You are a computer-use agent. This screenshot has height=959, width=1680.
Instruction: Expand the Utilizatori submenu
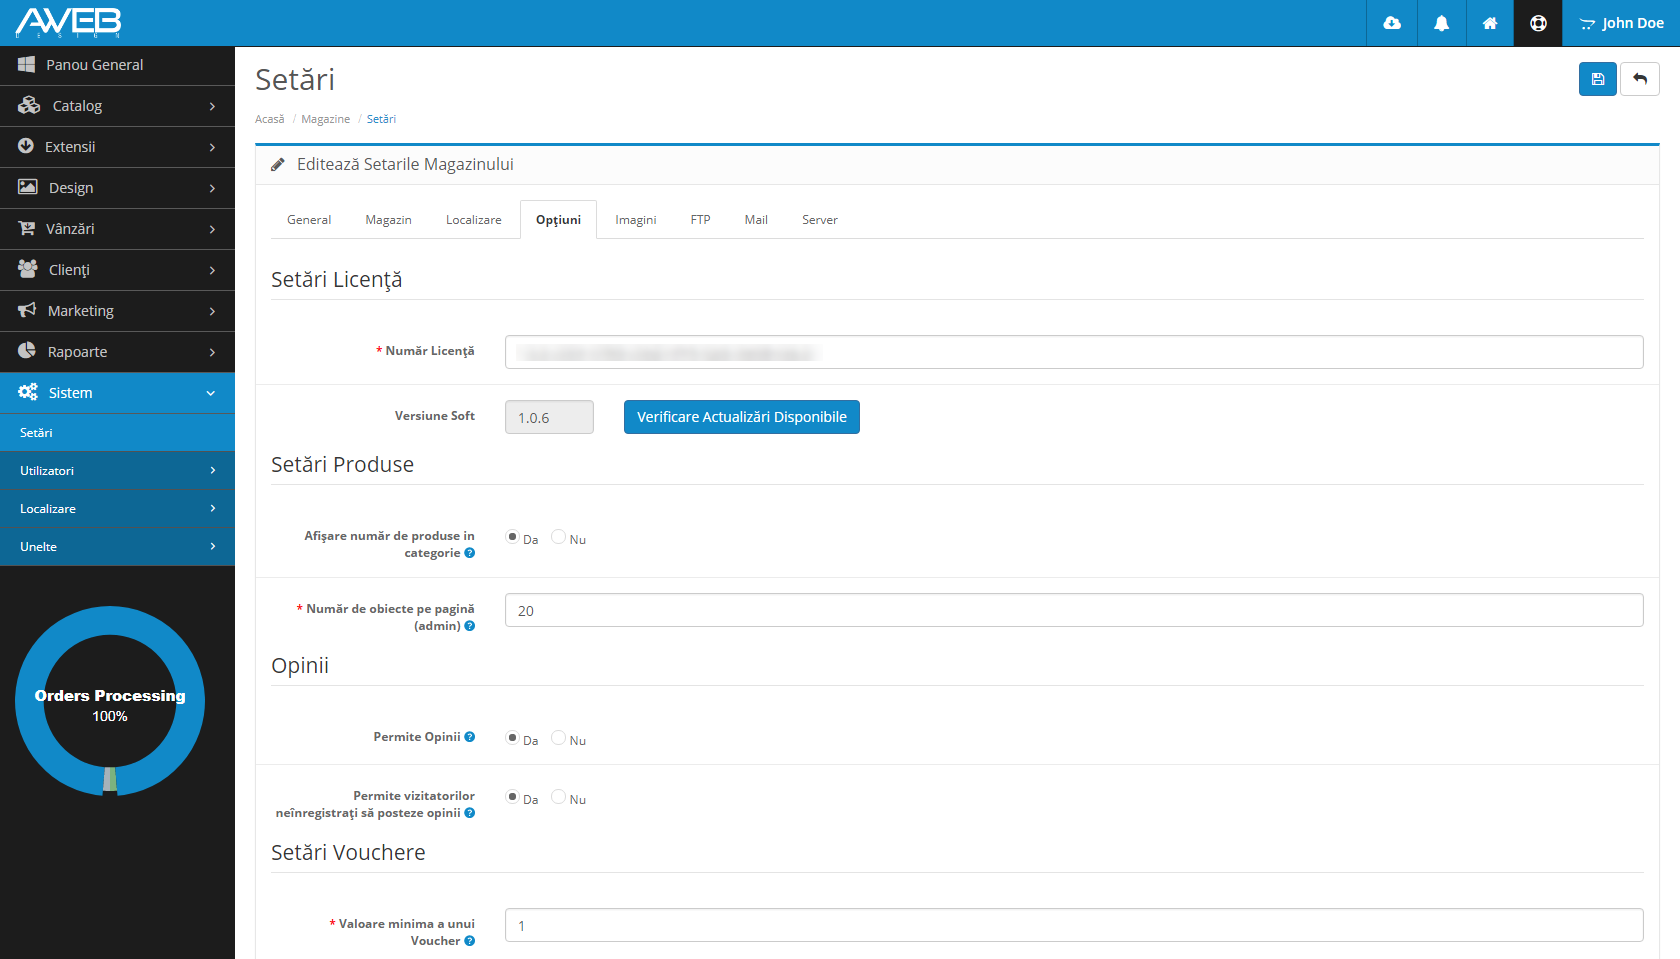click(117, 471)
